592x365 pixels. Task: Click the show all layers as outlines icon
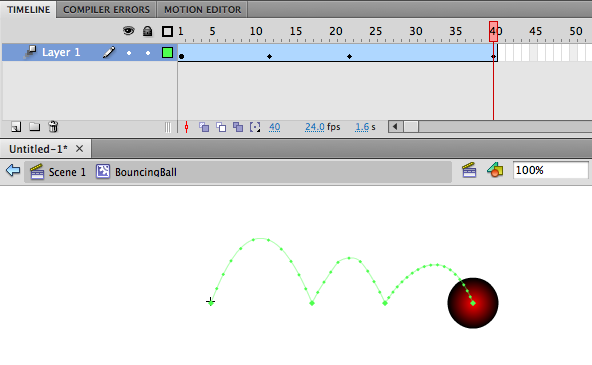click(x=167, y=31)
